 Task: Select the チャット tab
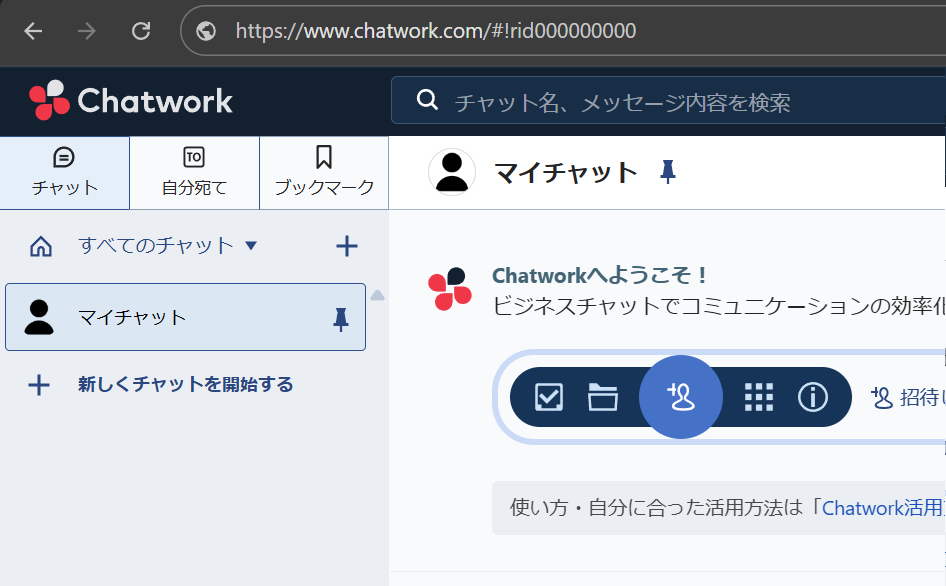[64, 173]
